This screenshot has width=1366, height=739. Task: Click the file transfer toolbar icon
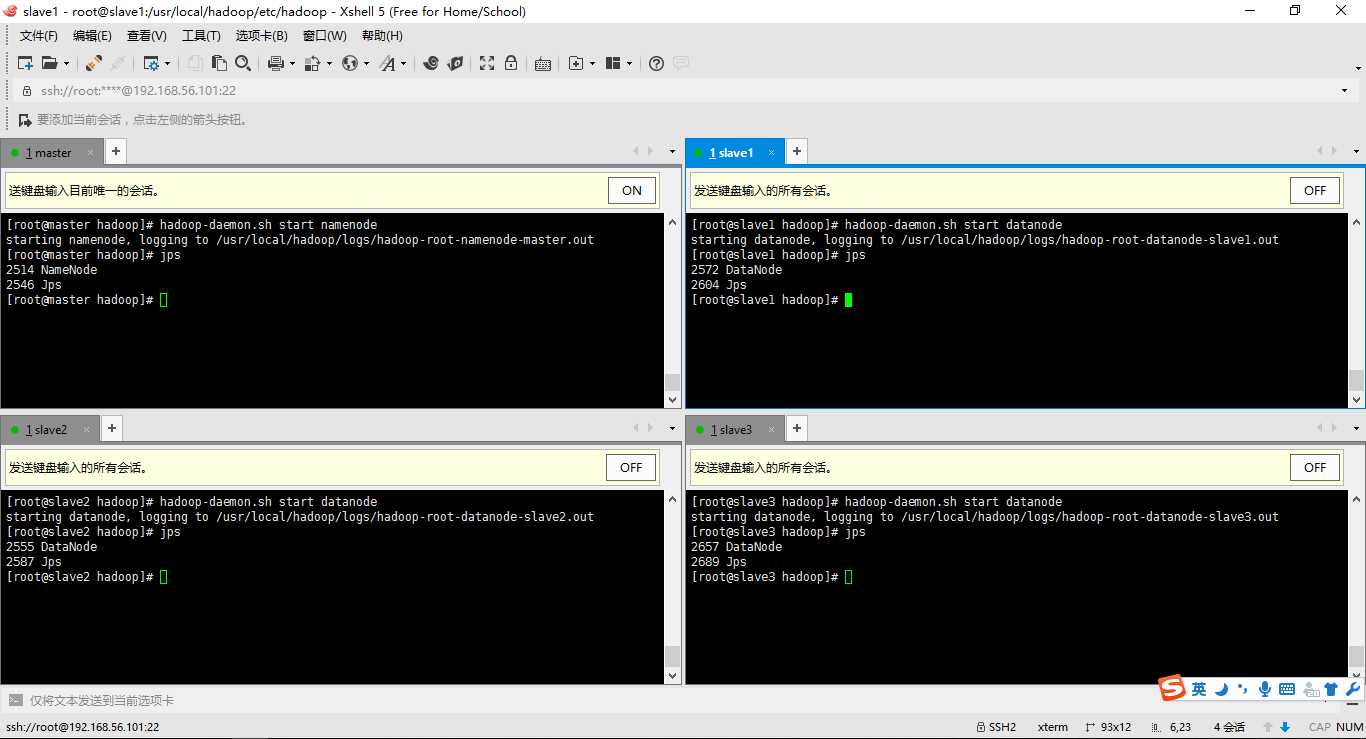[x=312, y=63]
